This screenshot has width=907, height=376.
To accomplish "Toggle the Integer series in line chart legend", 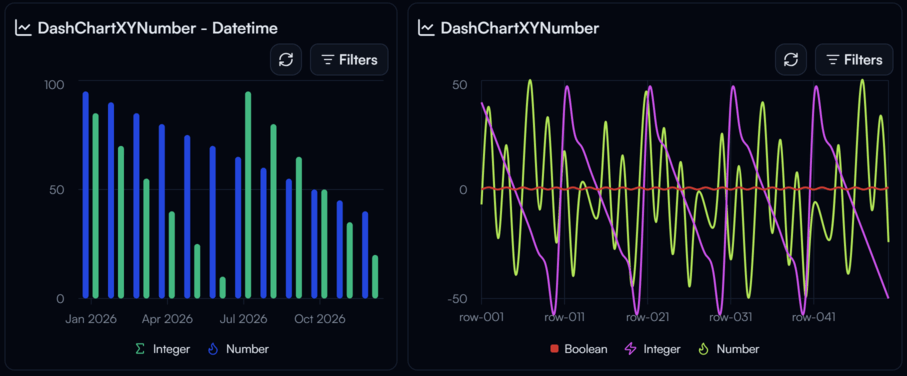I will [x=652, y=349].
